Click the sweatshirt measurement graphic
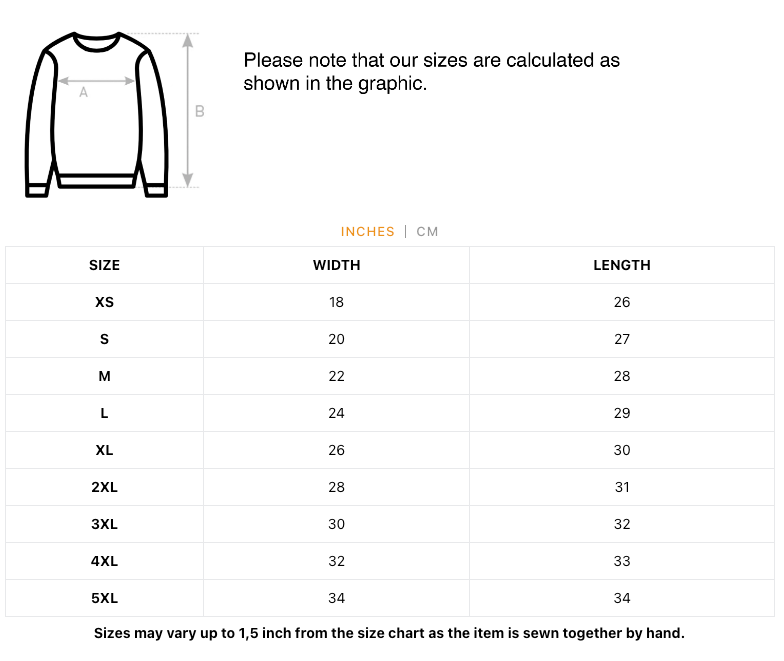 coord(114,114)
